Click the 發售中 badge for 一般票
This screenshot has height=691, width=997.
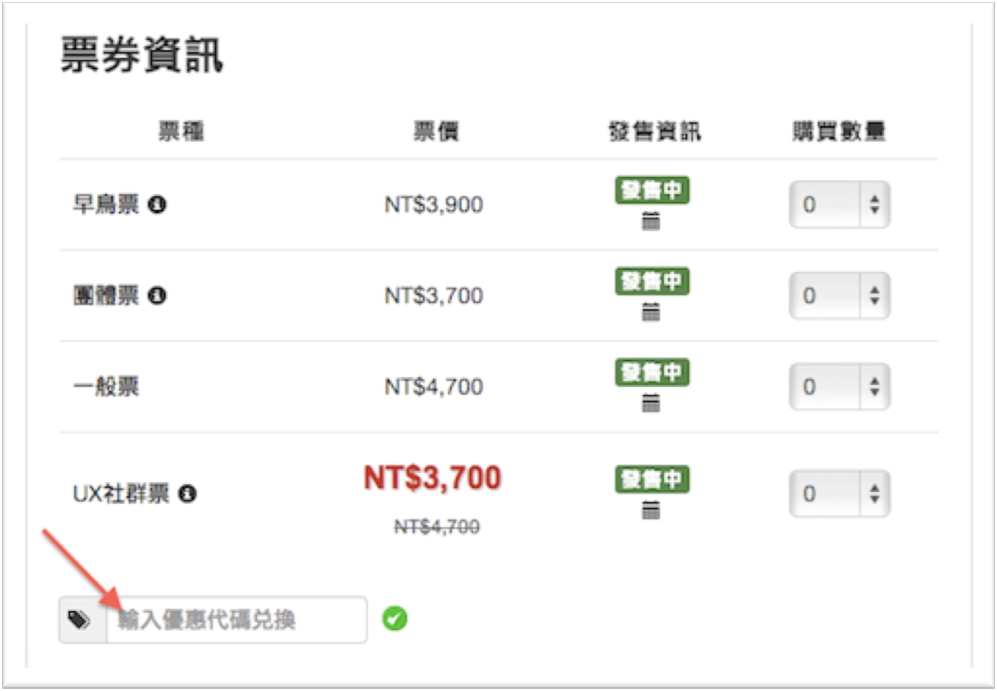652,373
